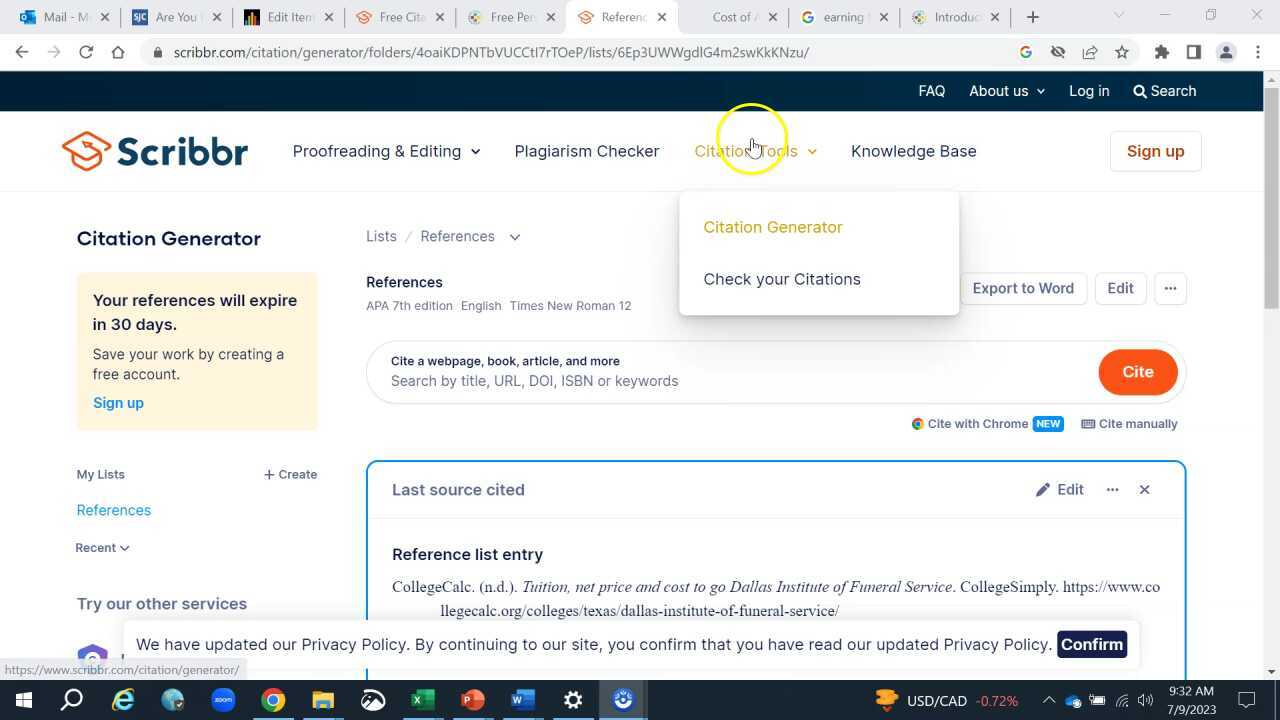1280x720 pixels.
Task: Click the Cite with Chrome icon
Action: pos(917,423)
